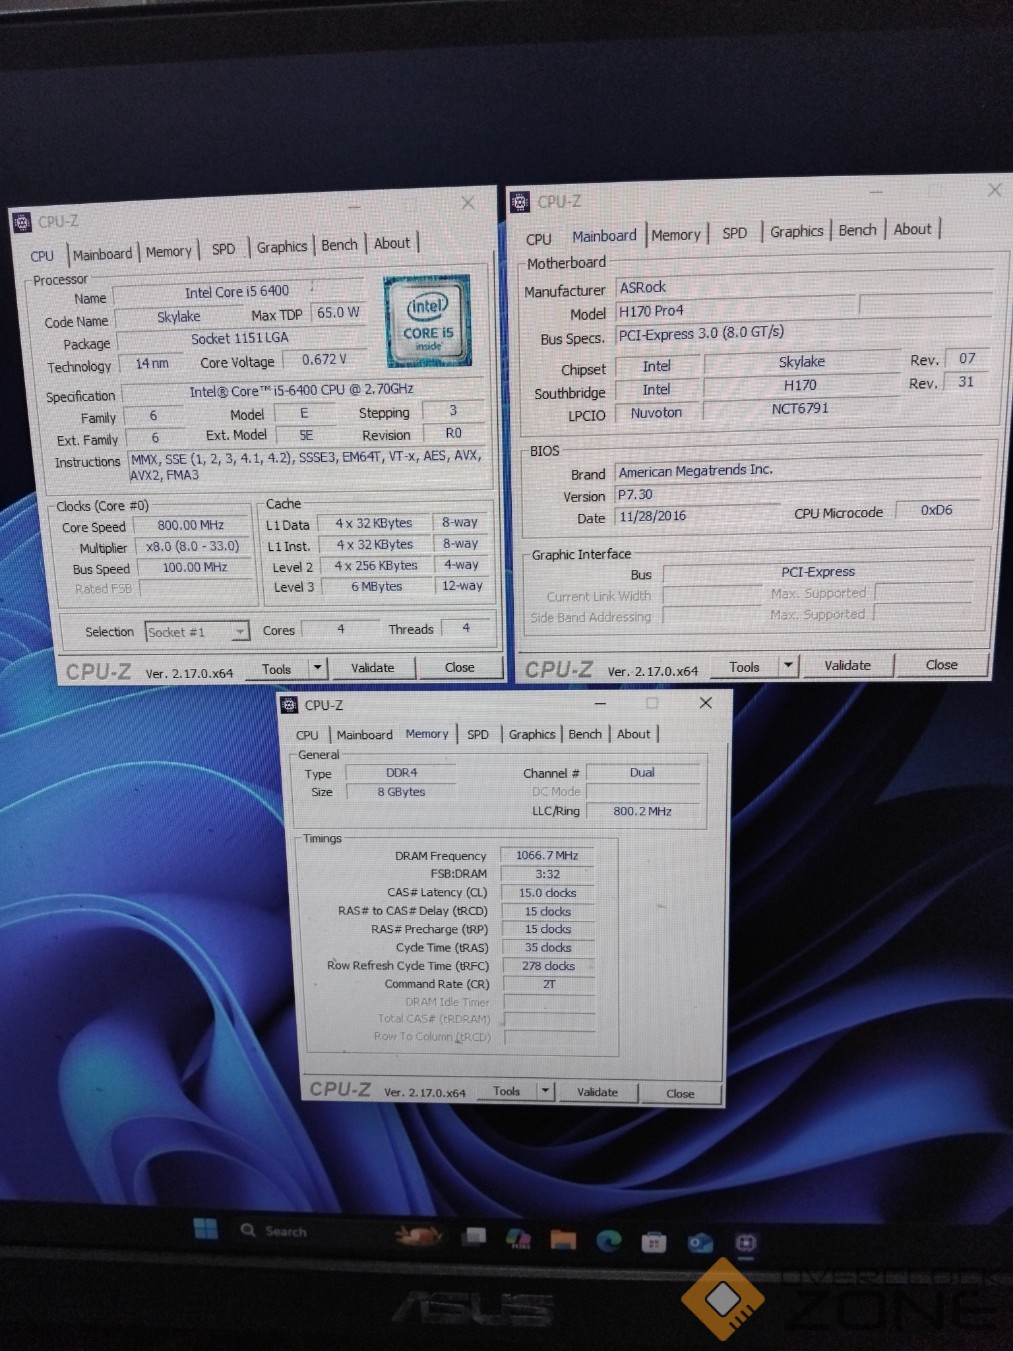Open File Explorer from the taskbar
The height and width of the screenshot is (1351, 1013).
click(x=563, y=1240)
